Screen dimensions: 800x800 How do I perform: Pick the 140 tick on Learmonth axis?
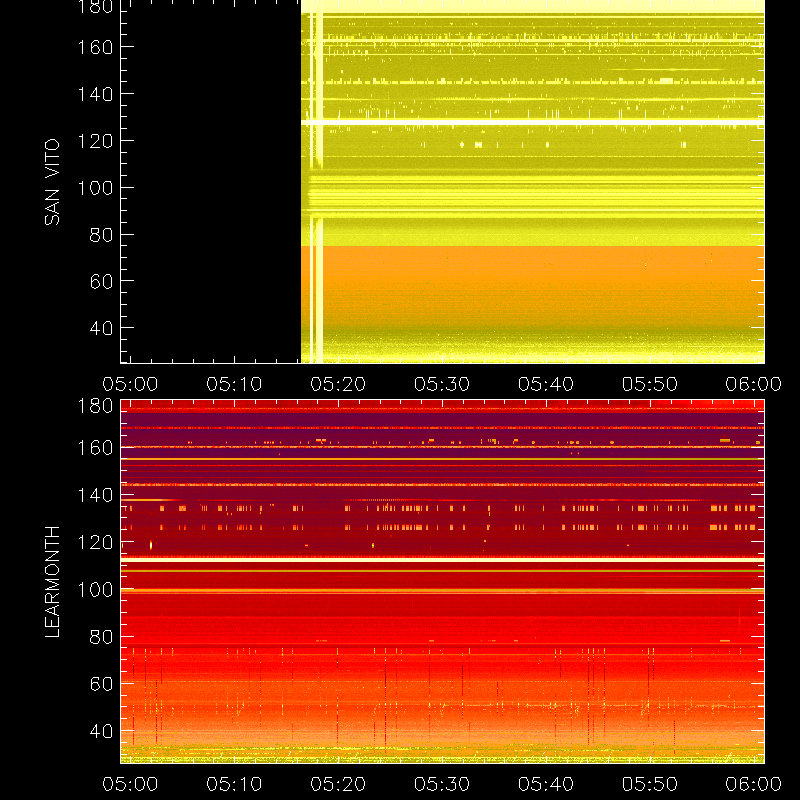95,495
